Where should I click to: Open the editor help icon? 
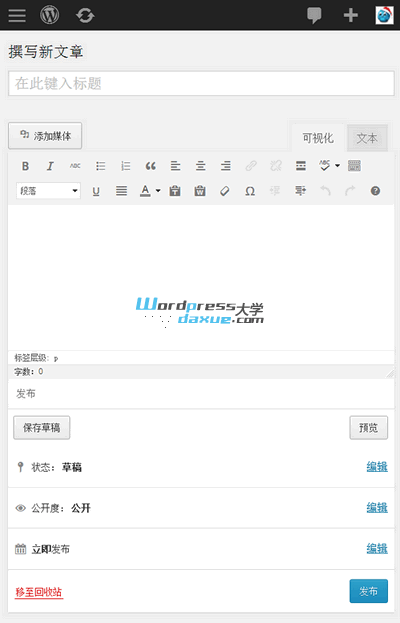point(375,191)
